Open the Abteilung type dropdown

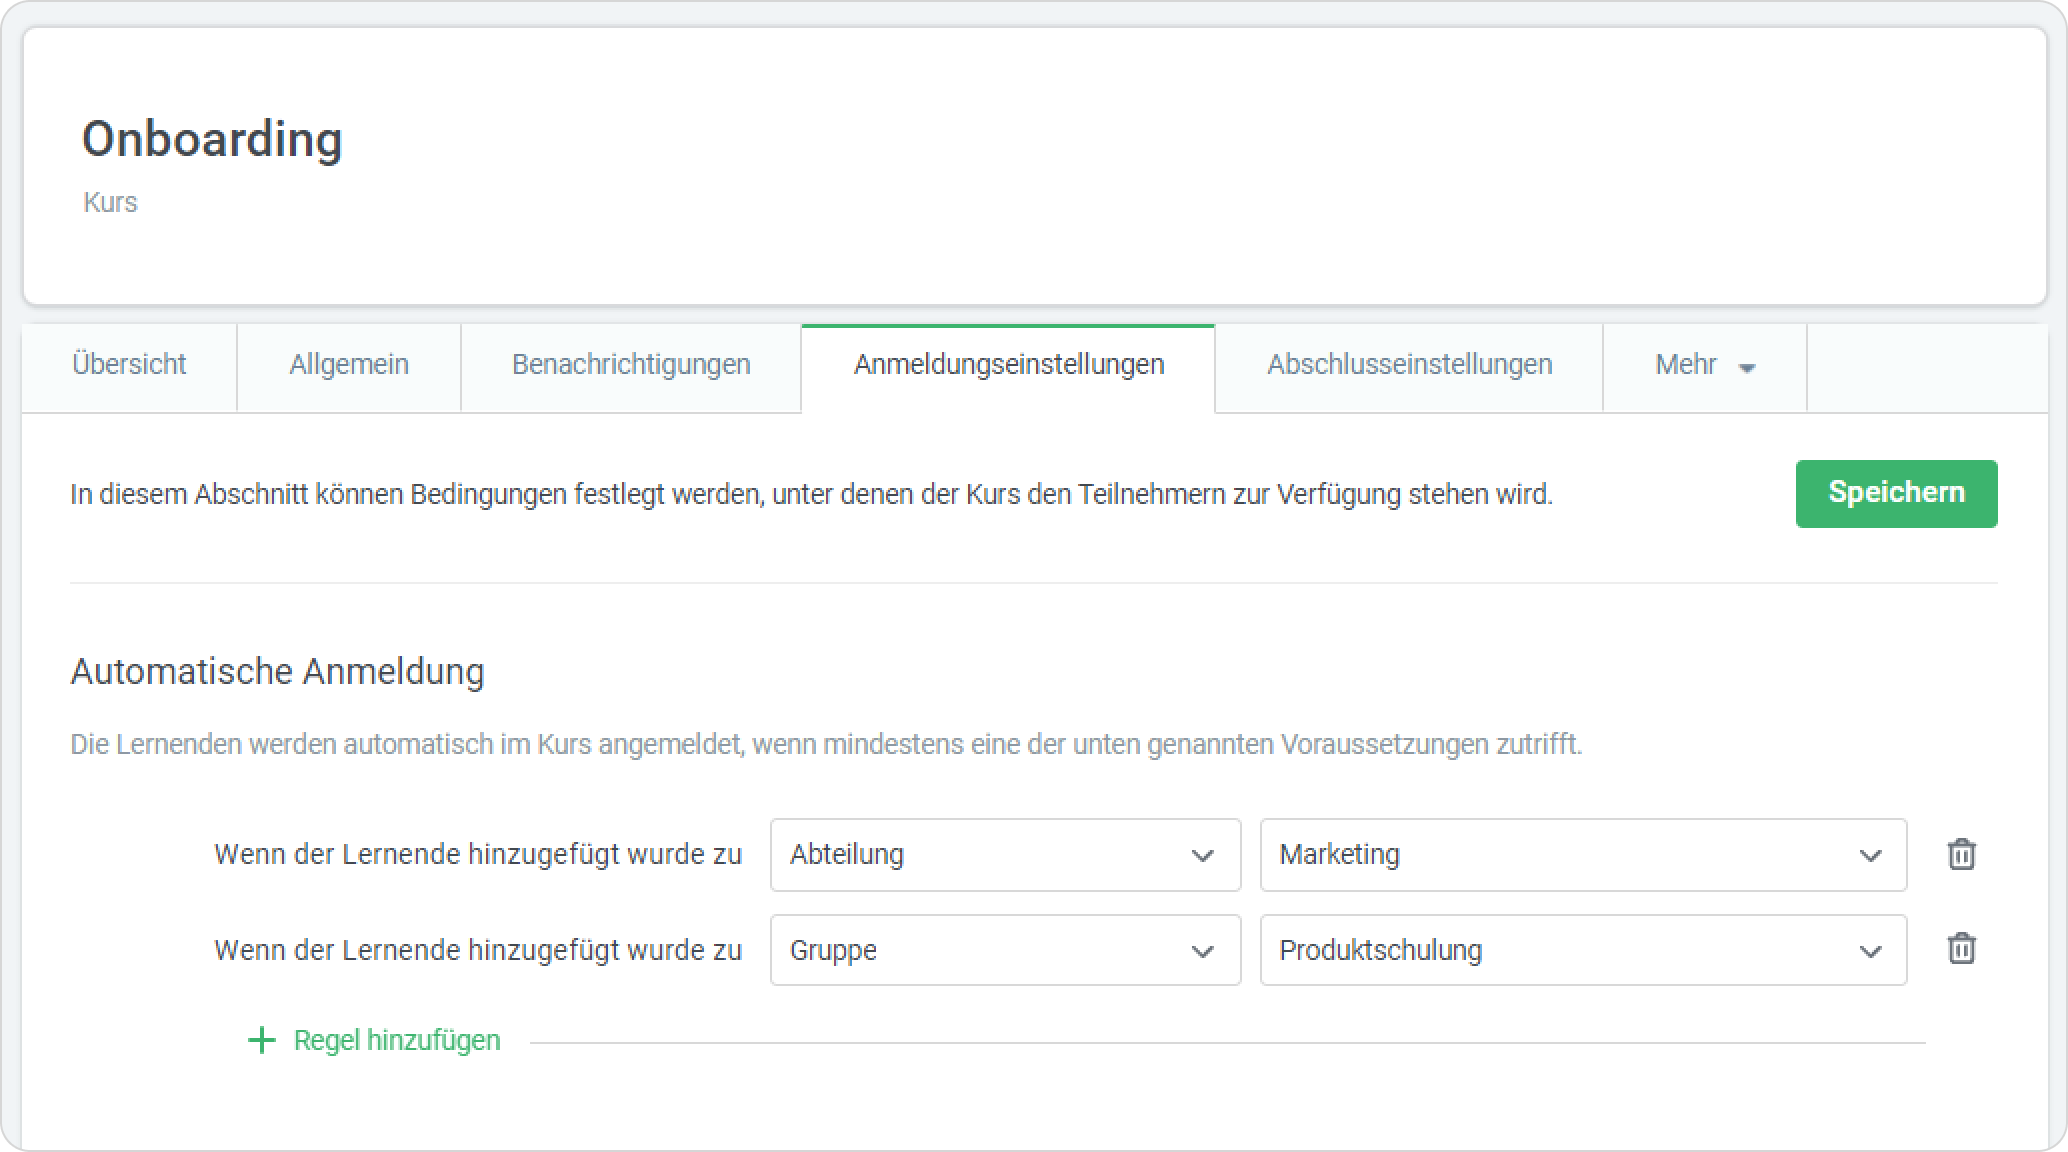pyautogui.click(x=1005, y=855)
